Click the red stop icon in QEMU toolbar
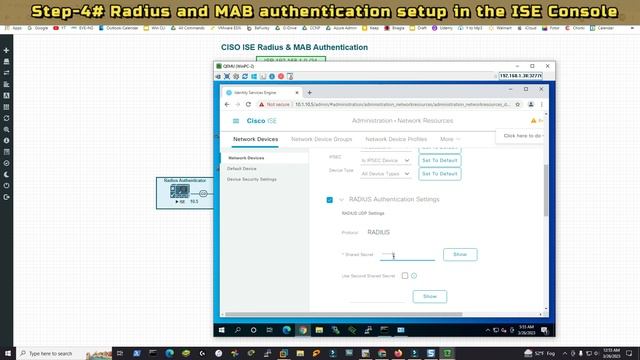 (x=281, y=76)
